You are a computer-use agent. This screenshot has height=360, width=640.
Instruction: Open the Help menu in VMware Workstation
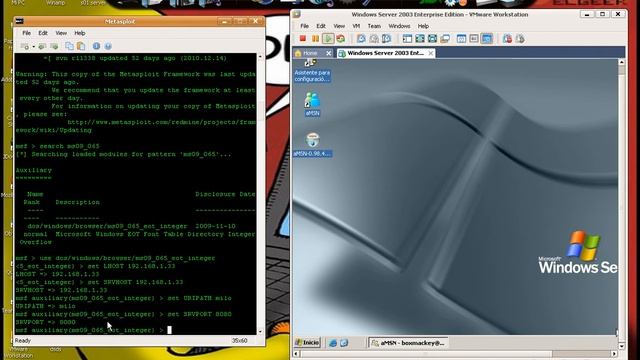coord(423,26)
